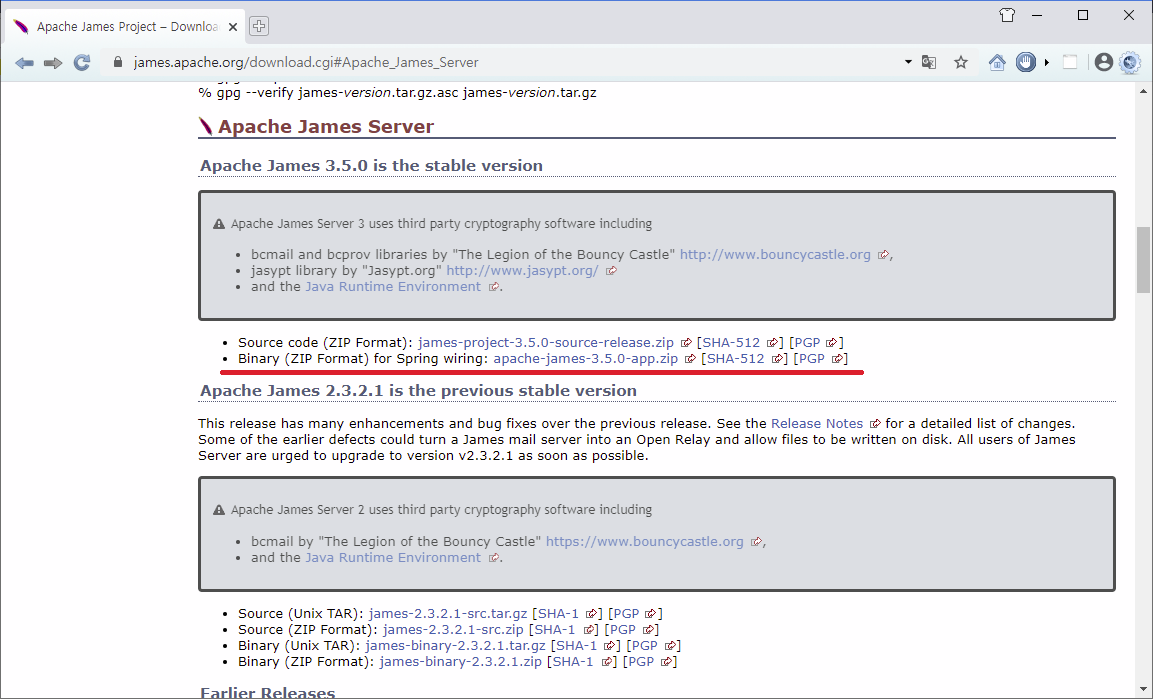Bookmark this page with the star icon
Viewport: 1153px width, 699px height.
[961, 62]
